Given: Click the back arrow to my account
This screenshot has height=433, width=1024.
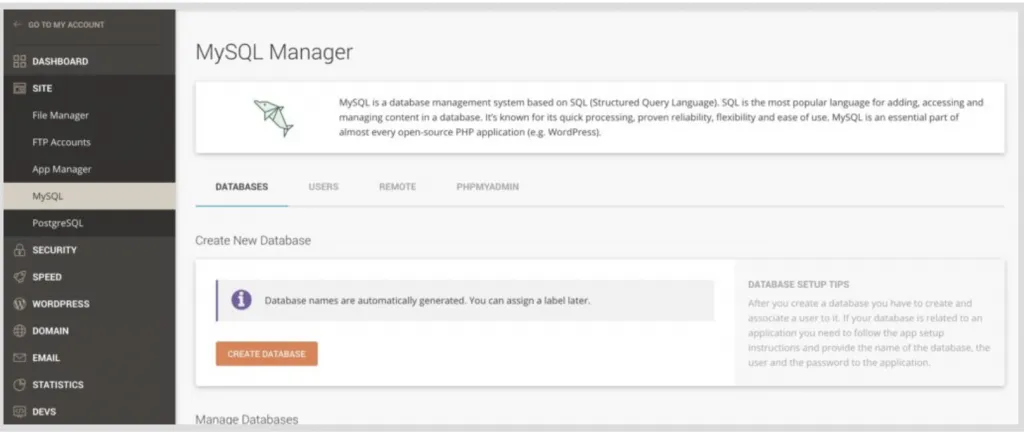Looking at the screenshot, I should (18, 25).
